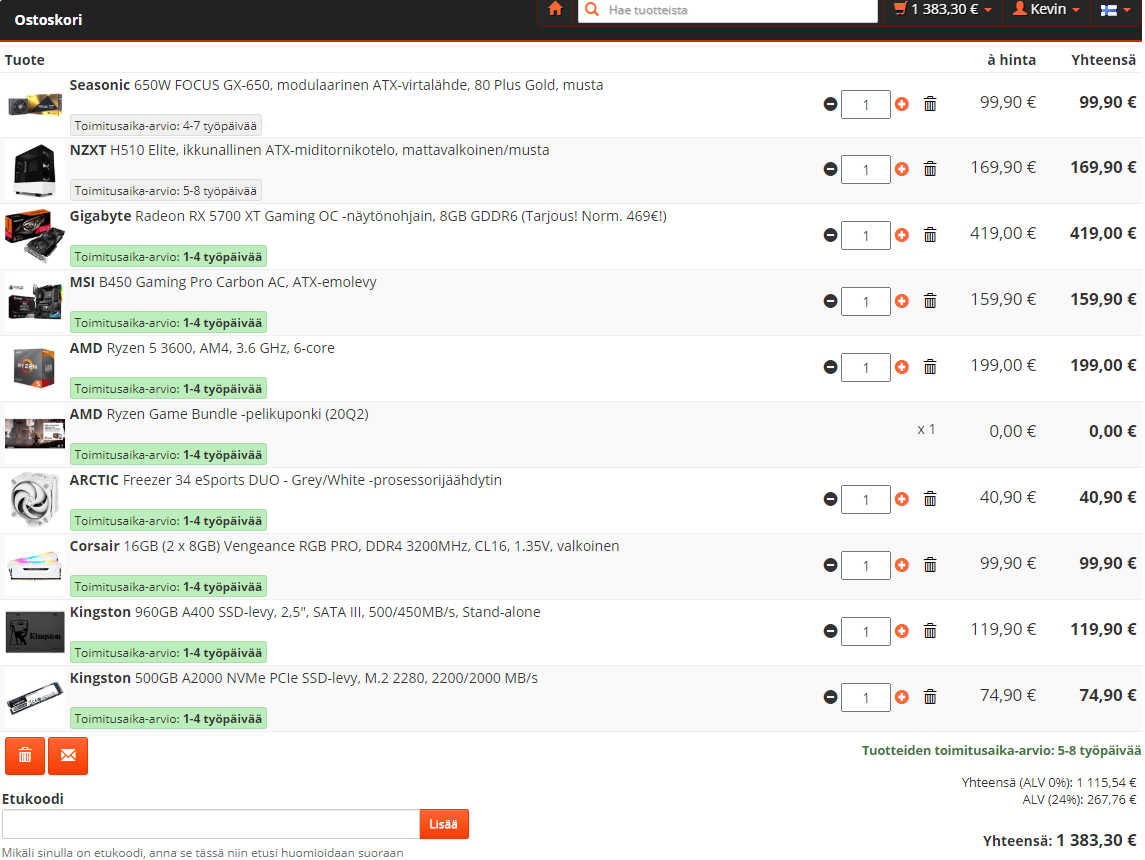Viewport: 1145px width, 860px height.
Task: Delete Kingston 960GB A400 SSD row
Action: (930, 630)
